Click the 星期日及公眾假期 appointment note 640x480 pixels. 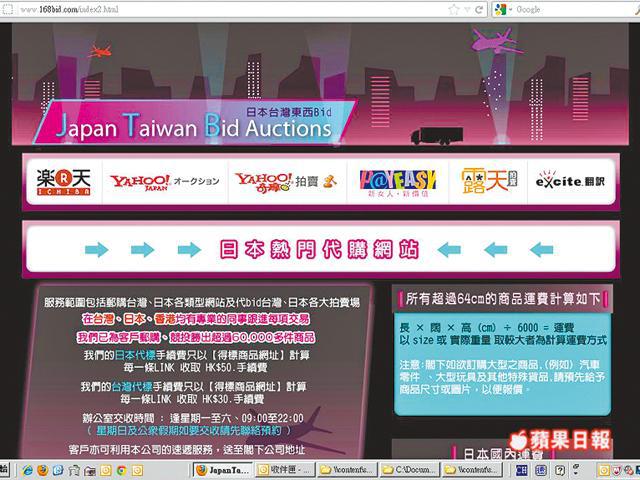(x=189, y=430)
